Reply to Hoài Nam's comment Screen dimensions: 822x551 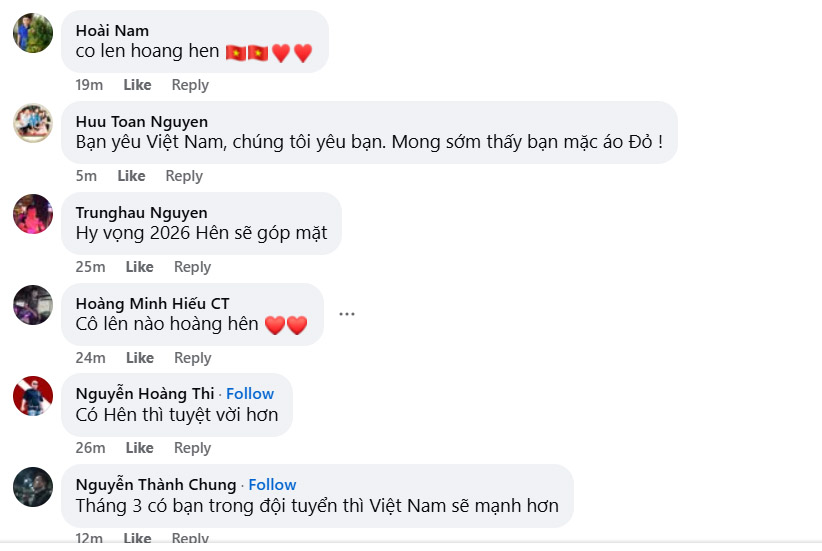coord(190,85)
